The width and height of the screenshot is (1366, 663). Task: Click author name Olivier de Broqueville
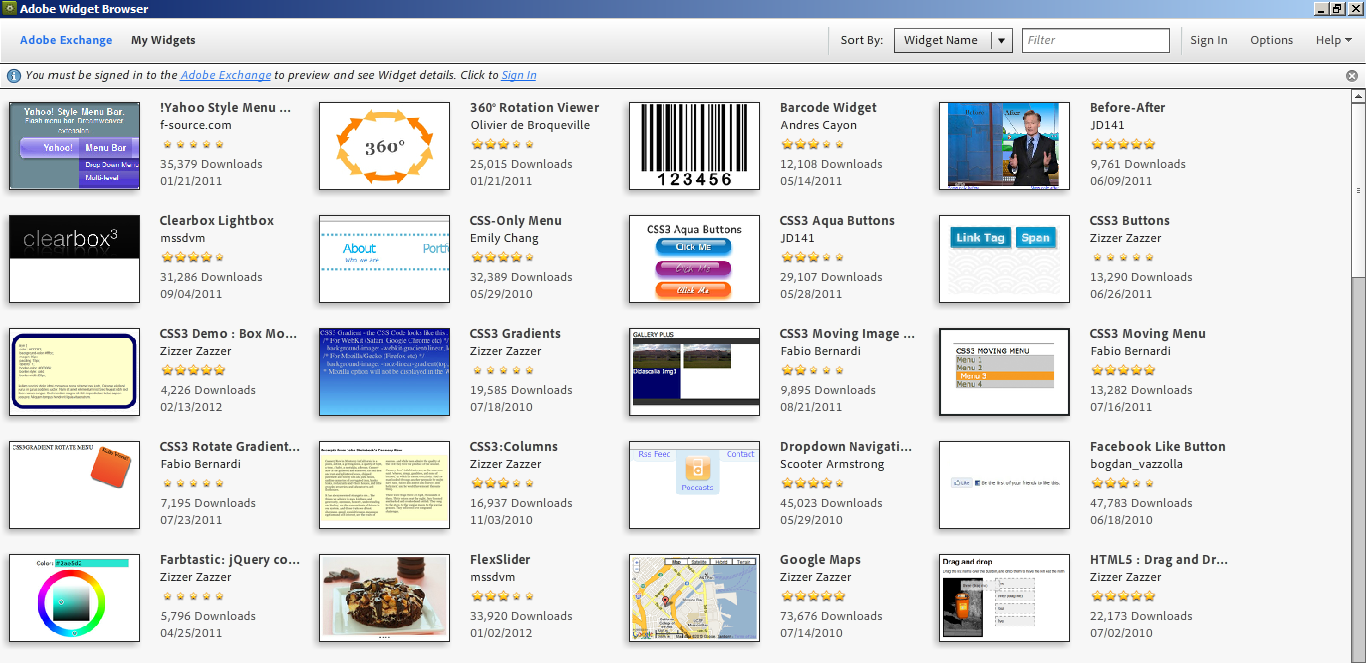530,126
